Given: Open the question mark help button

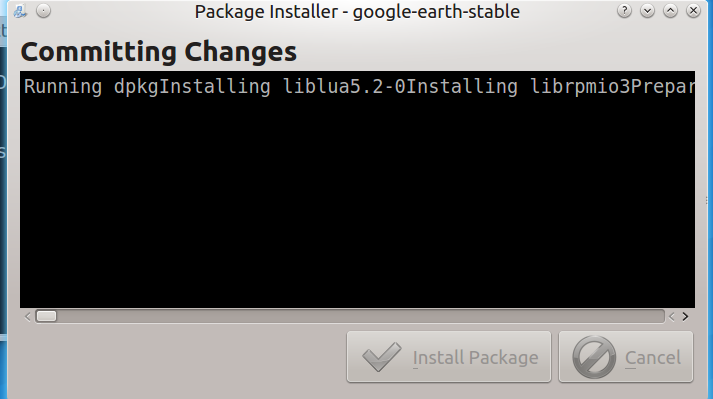Looking at the screenshot, I should tap(624, 11).
